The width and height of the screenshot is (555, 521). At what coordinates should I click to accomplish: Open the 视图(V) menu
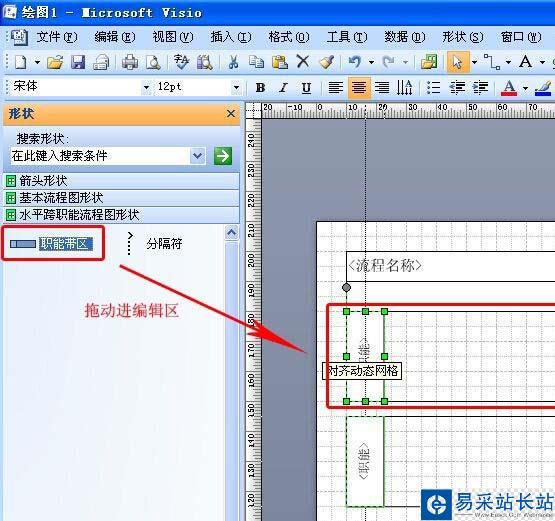coord(173,37)
